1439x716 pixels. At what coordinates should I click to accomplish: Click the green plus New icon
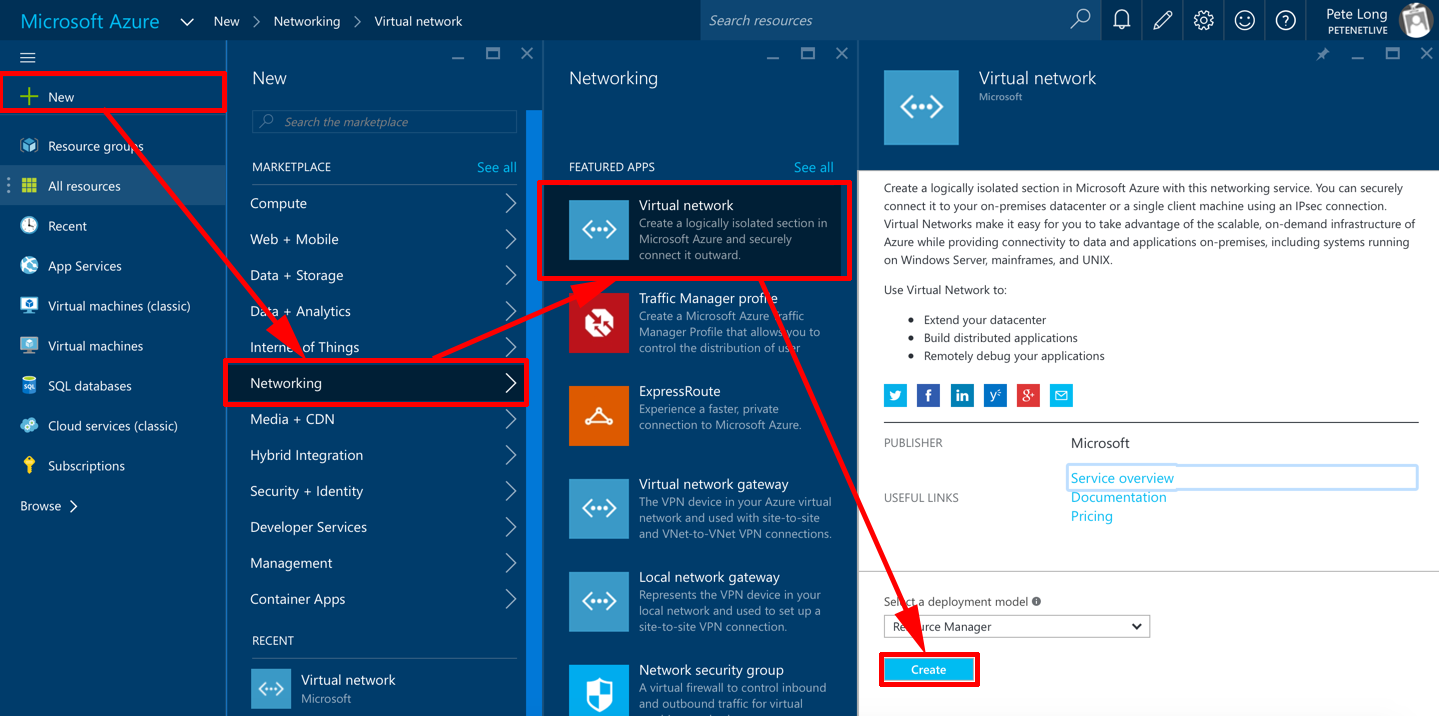[29, 97]
